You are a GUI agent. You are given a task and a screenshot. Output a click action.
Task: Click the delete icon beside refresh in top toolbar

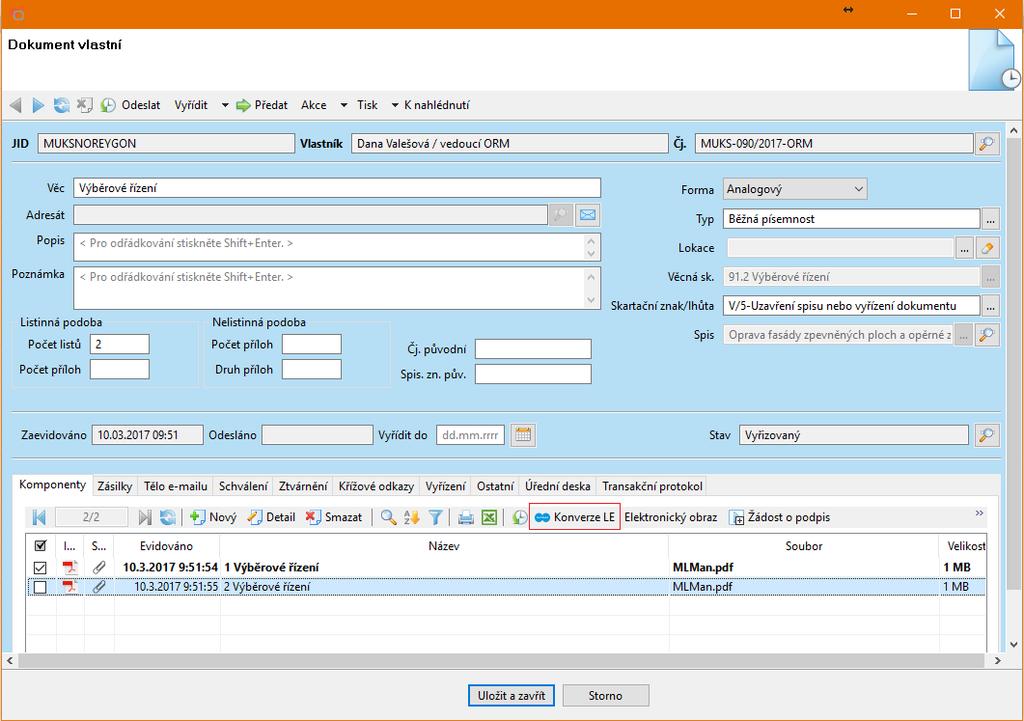click(x=84, y=105)
